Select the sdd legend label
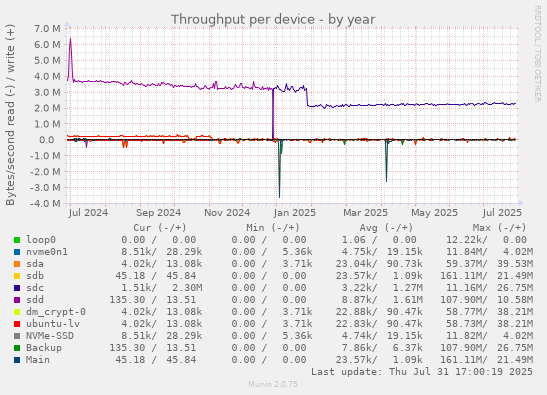 coord(35,300)
